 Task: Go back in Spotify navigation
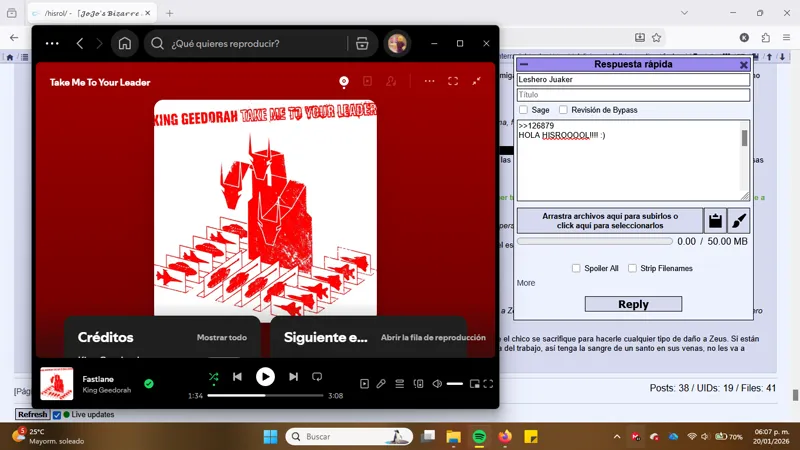pyautogui.click(x=80, y=43)
